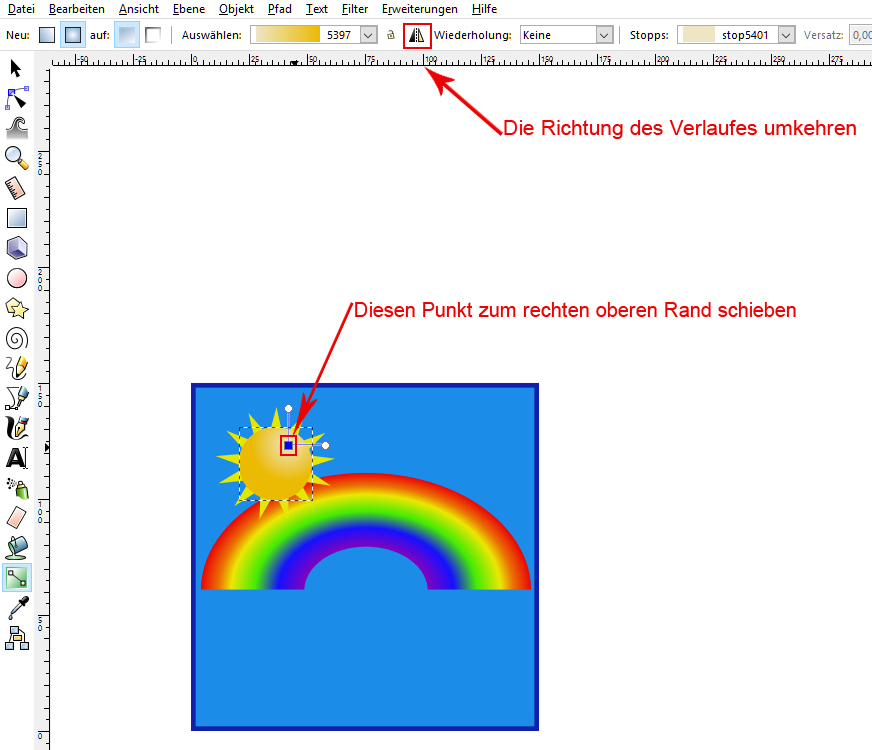Select the 3D Box tool

(17, 248)
